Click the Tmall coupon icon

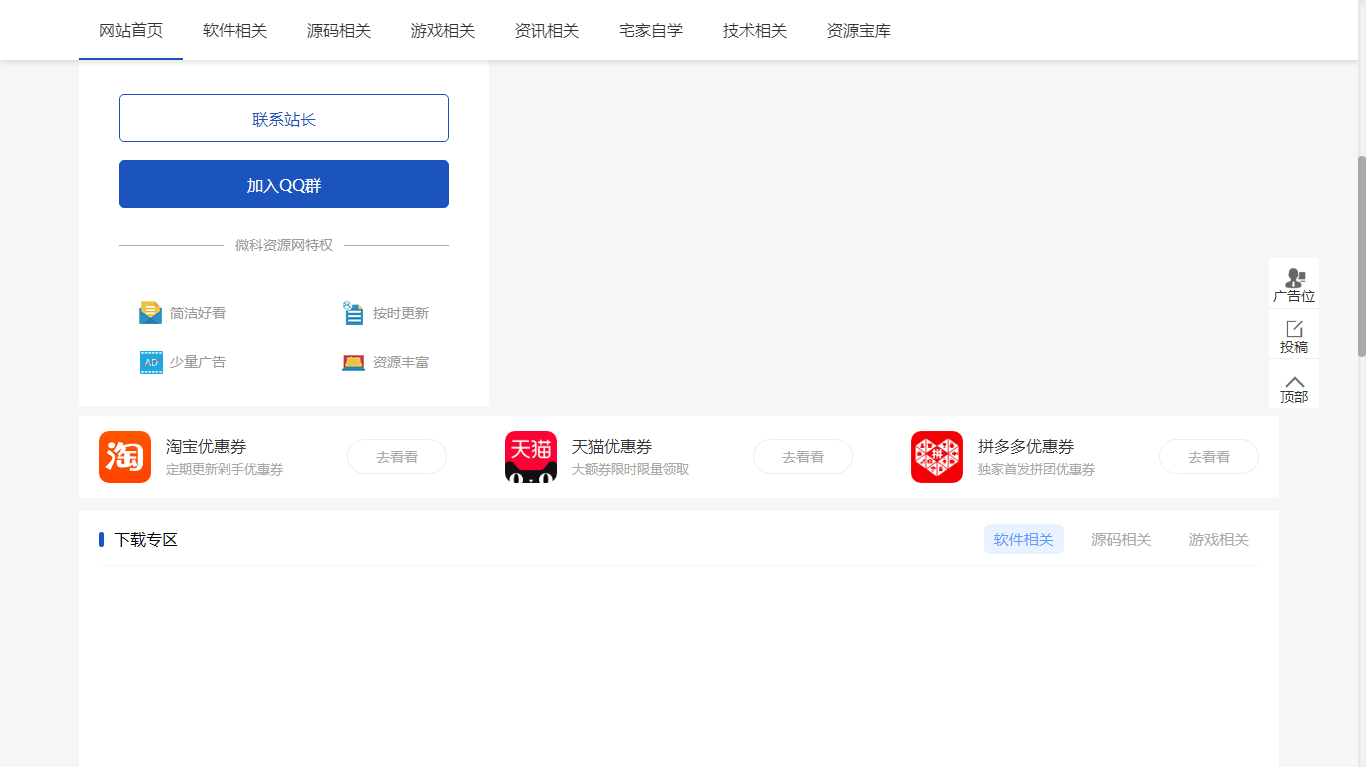530,456
